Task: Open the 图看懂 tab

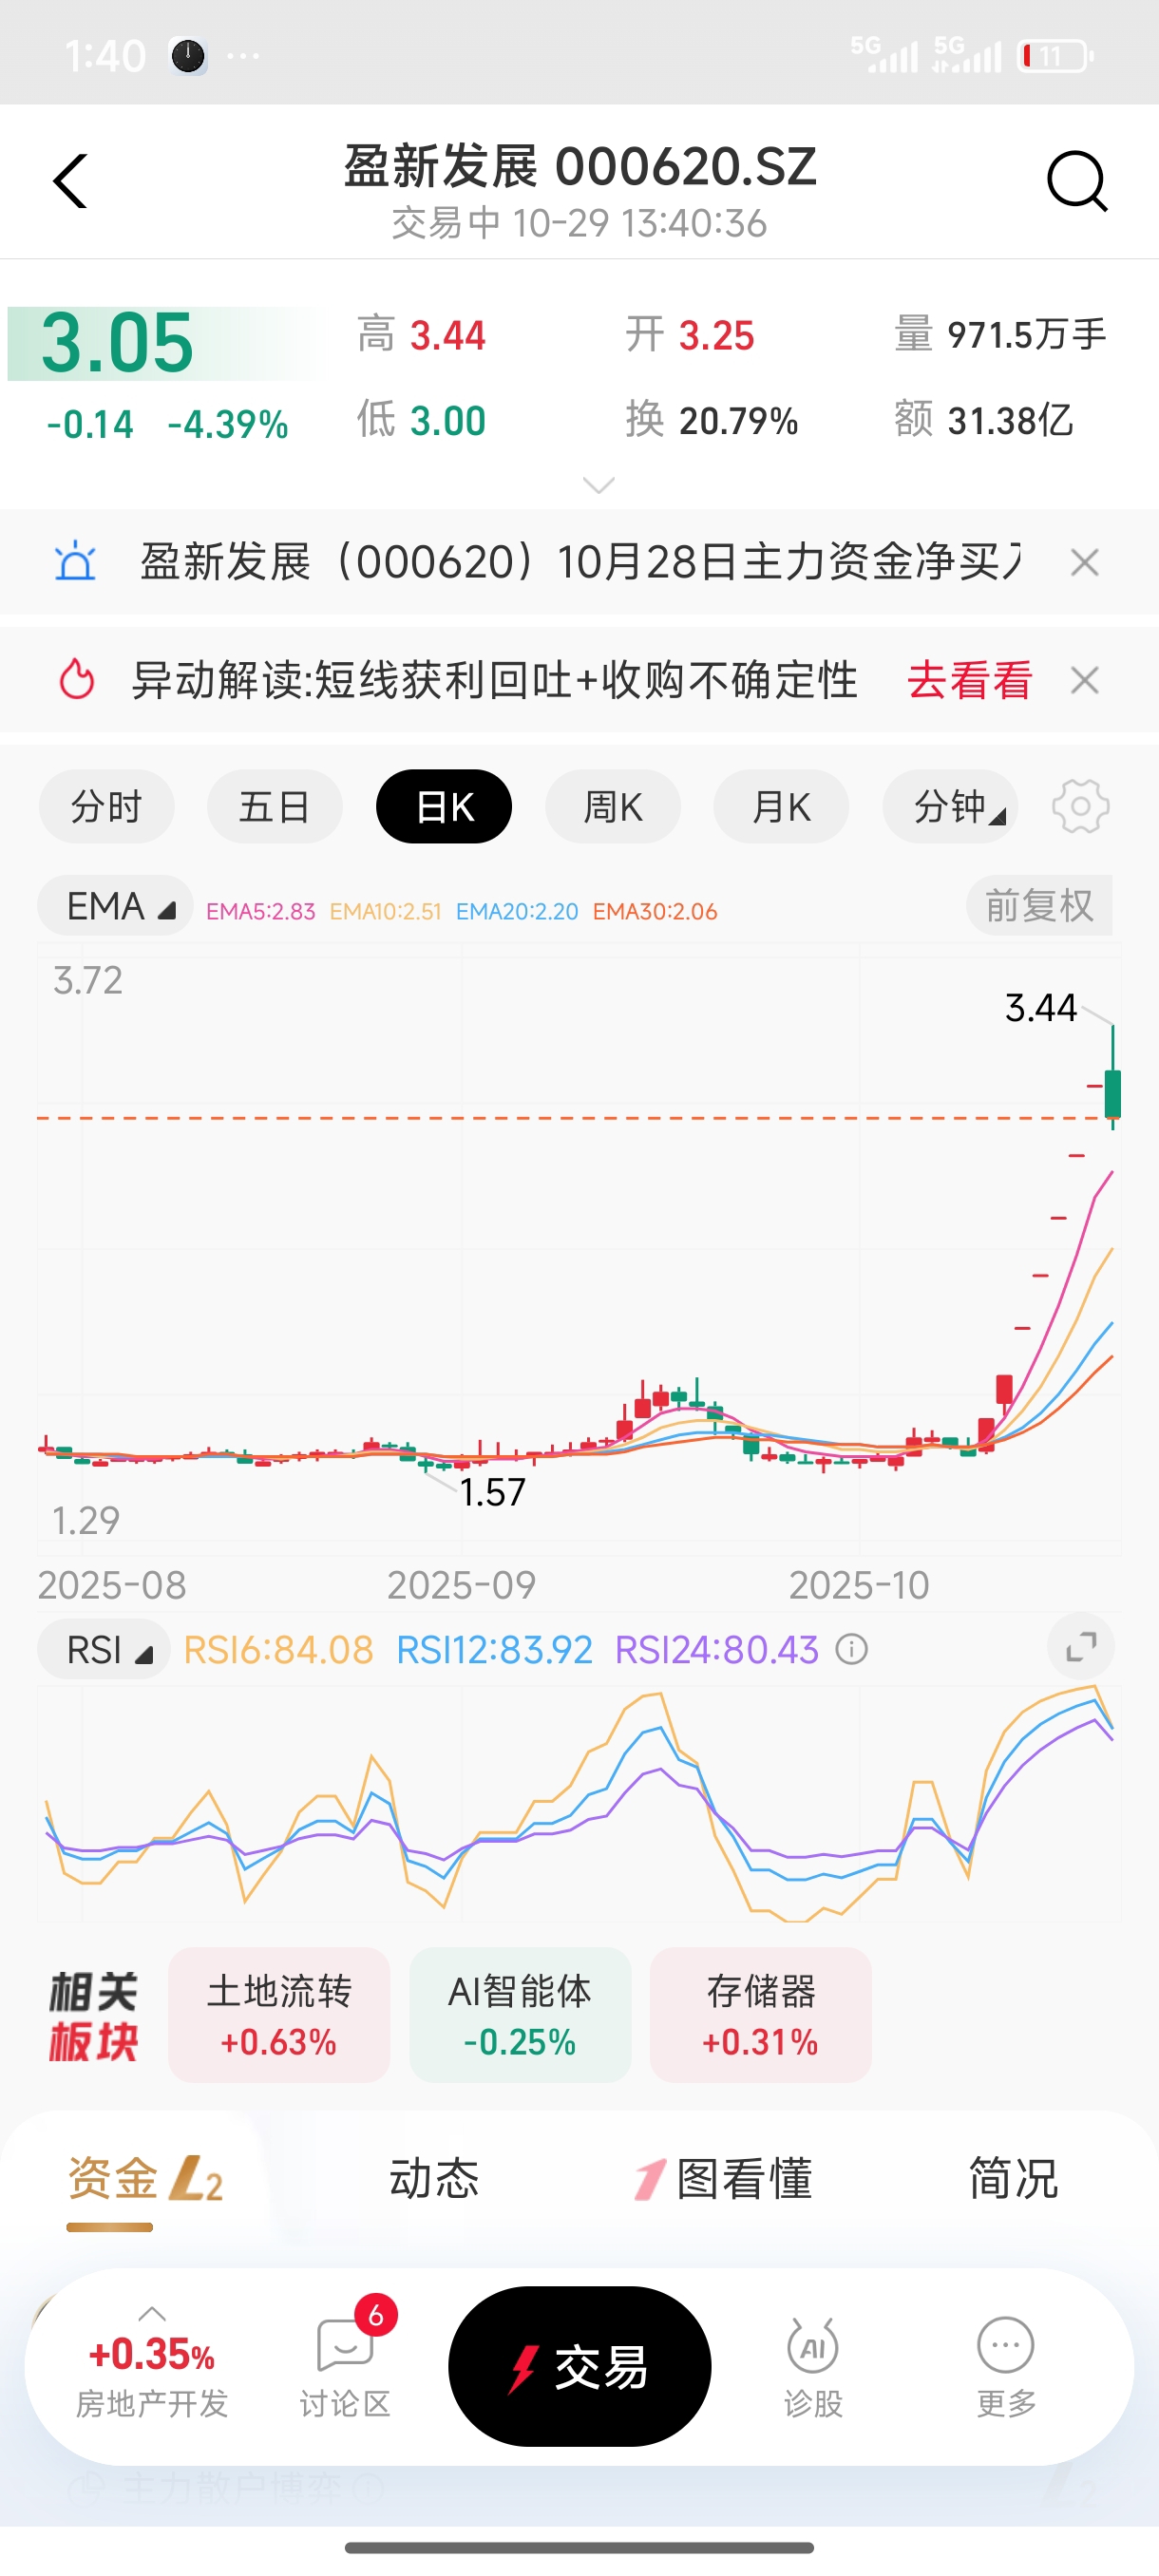Action: (x=724, y=2179)
